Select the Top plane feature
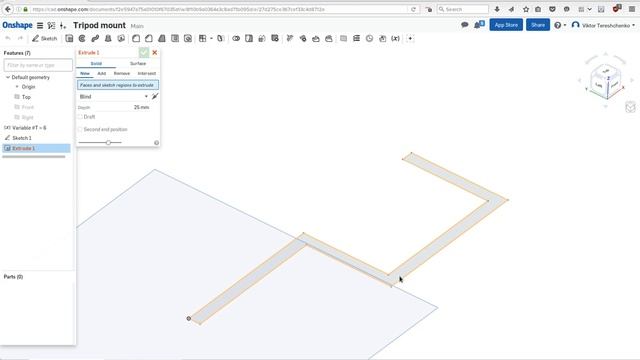 (x=26, y=97)
